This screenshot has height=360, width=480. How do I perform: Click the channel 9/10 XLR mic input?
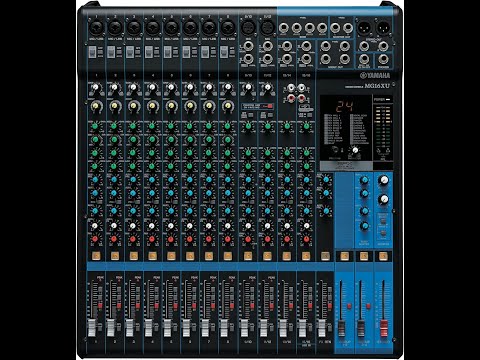(x=248, y=27)
